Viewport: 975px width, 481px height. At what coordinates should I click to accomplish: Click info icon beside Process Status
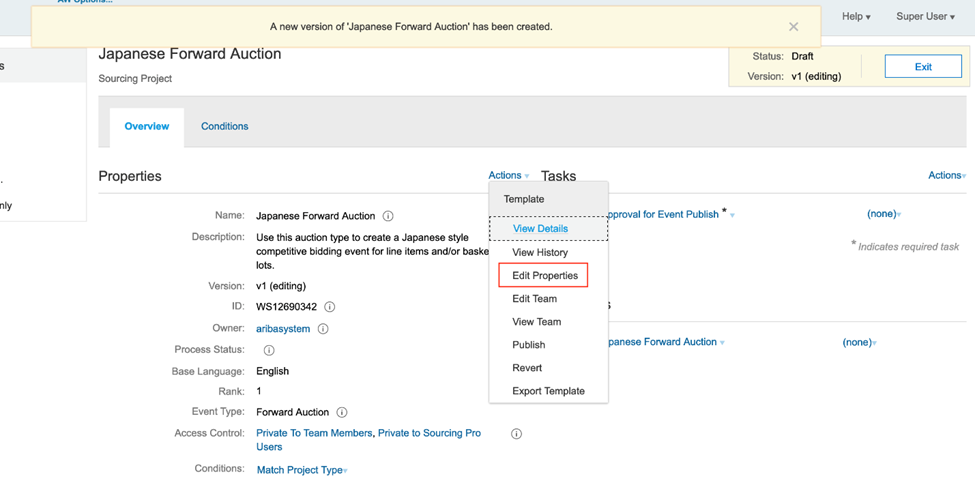269,351
